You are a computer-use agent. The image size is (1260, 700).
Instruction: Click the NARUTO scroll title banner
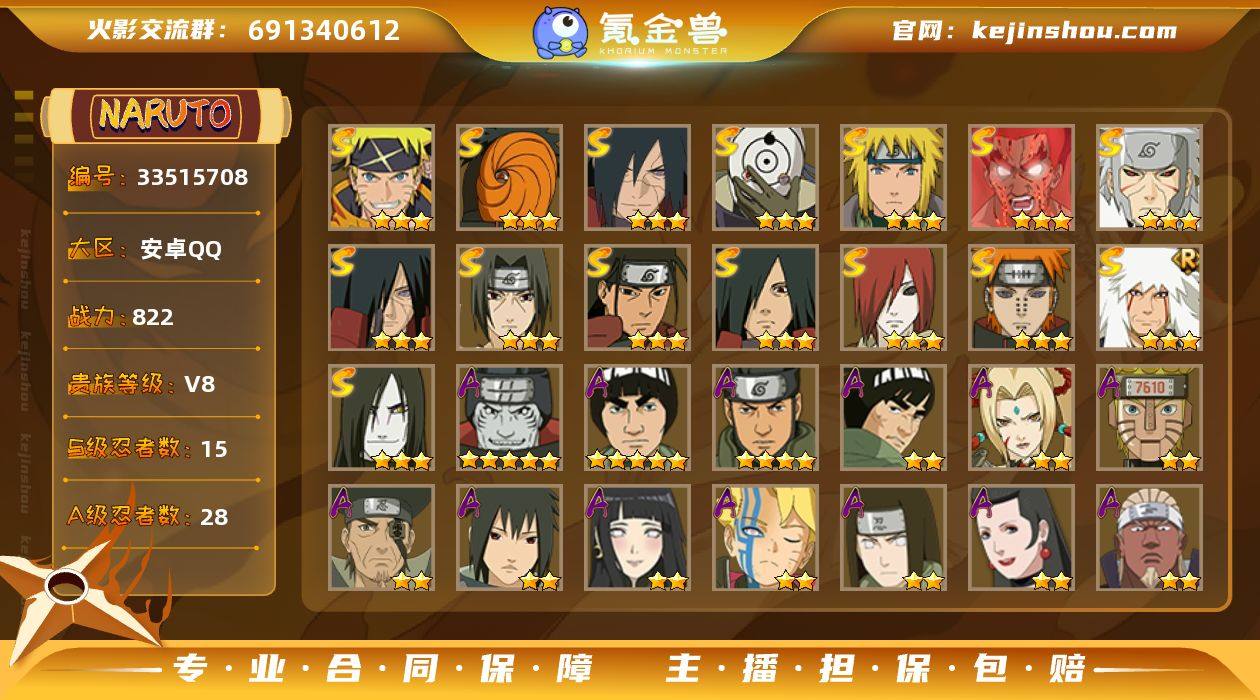coord(166,115)
